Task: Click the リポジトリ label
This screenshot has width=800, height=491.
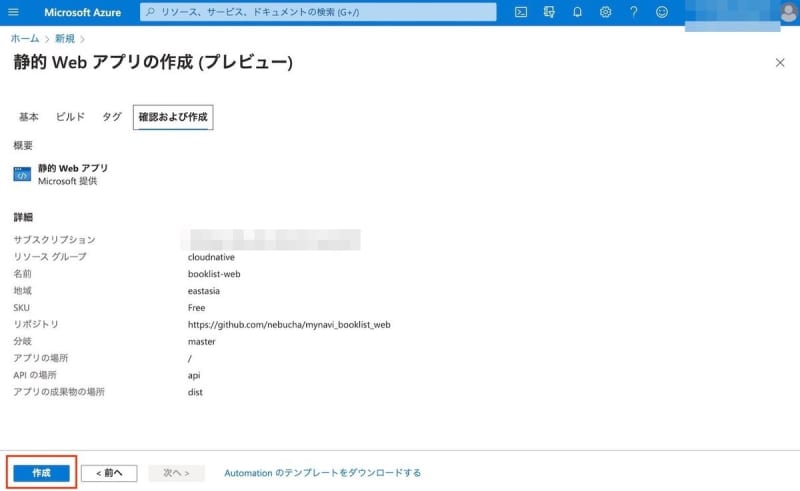Action: [x=36, y=325]
